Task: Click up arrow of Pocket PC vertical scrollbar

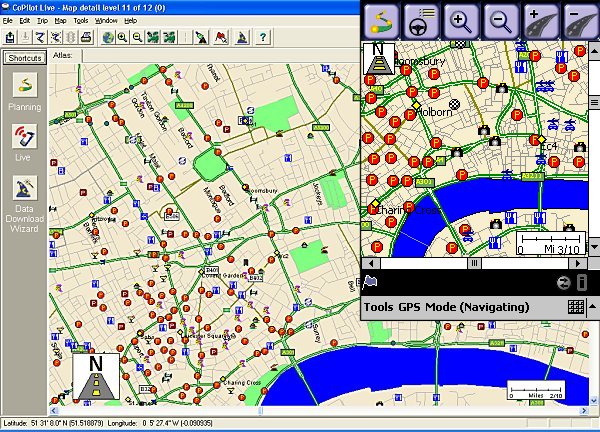Action: (x=594, y=51)
